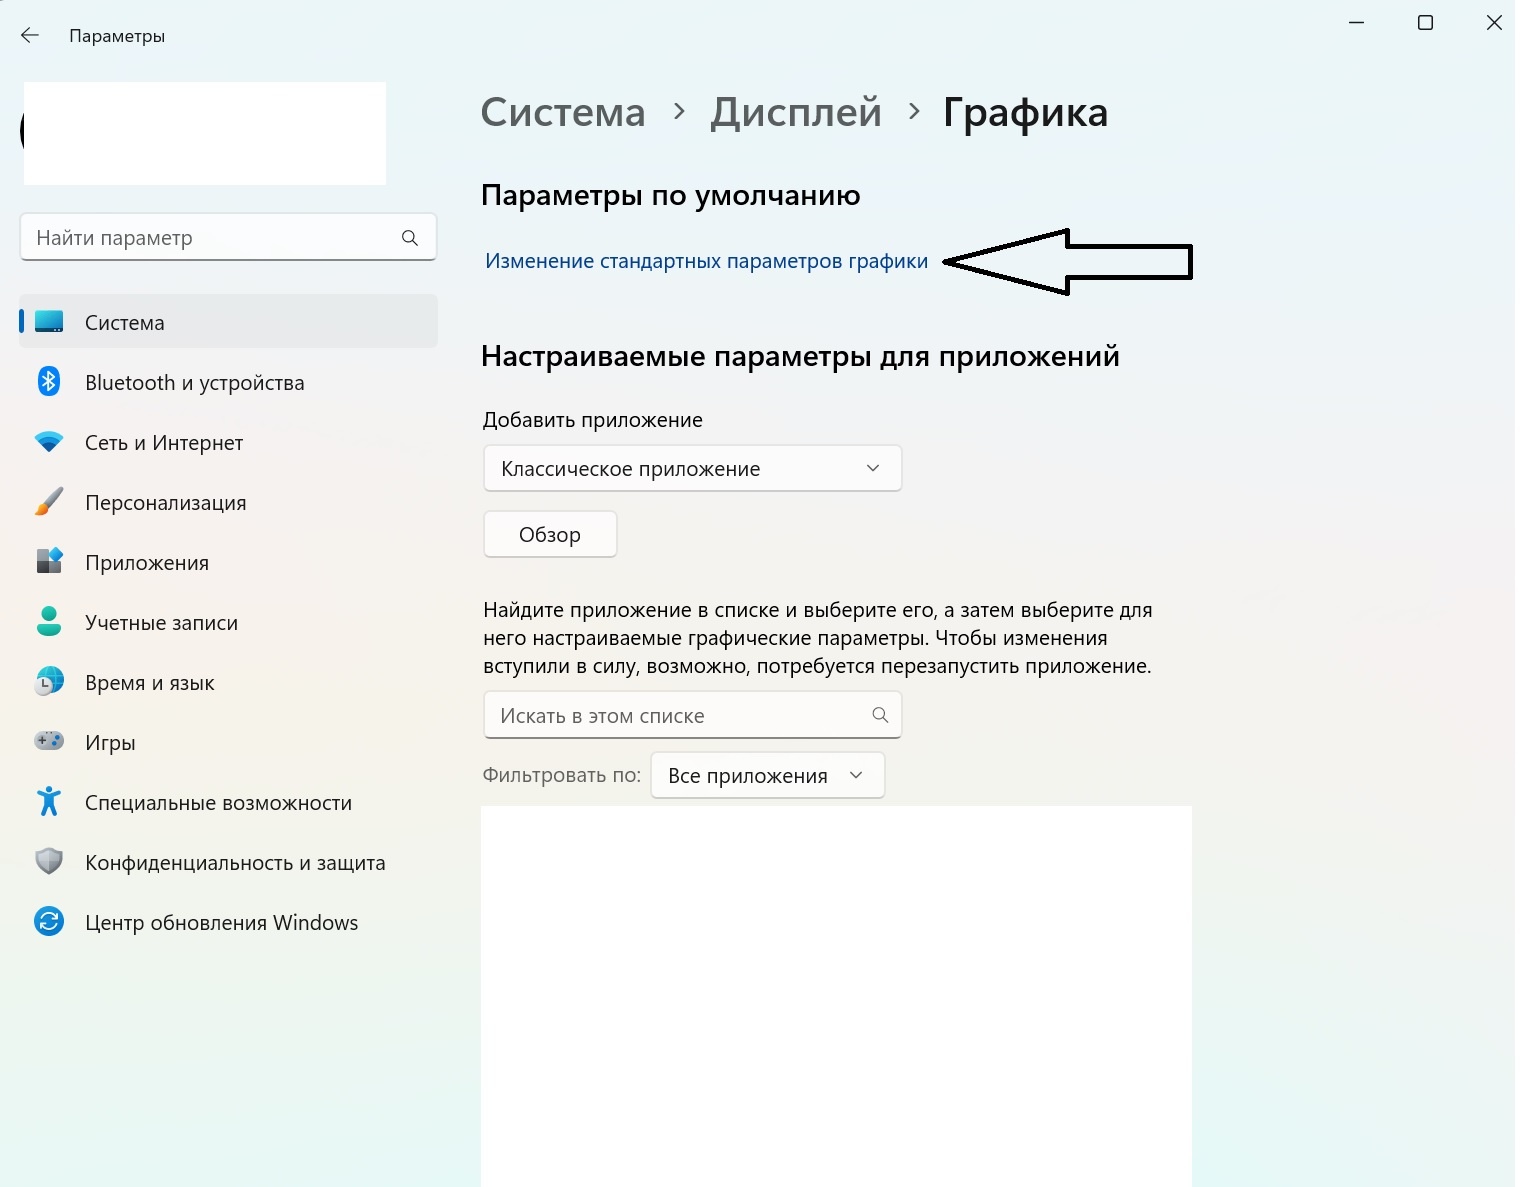Screen dimensions: 1536x1187
Task: Click the Приложения apps icon
Action: click(49, 562)
